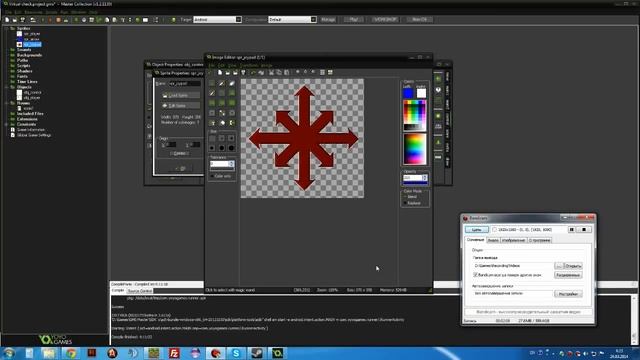Viewport: 640px width, 360px height.
Task: Open FileZilla from the taskbar
Action: click(x=175, y=353)
